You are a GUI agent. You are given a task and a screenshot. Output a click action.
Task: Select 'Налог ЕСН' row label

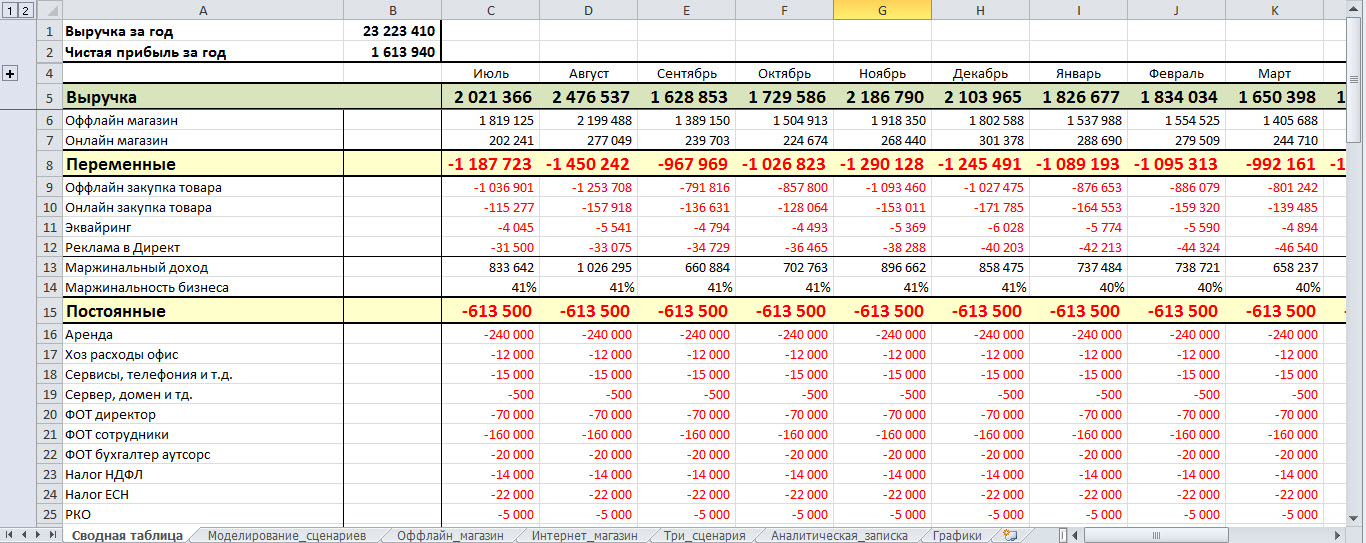[203, 494]
